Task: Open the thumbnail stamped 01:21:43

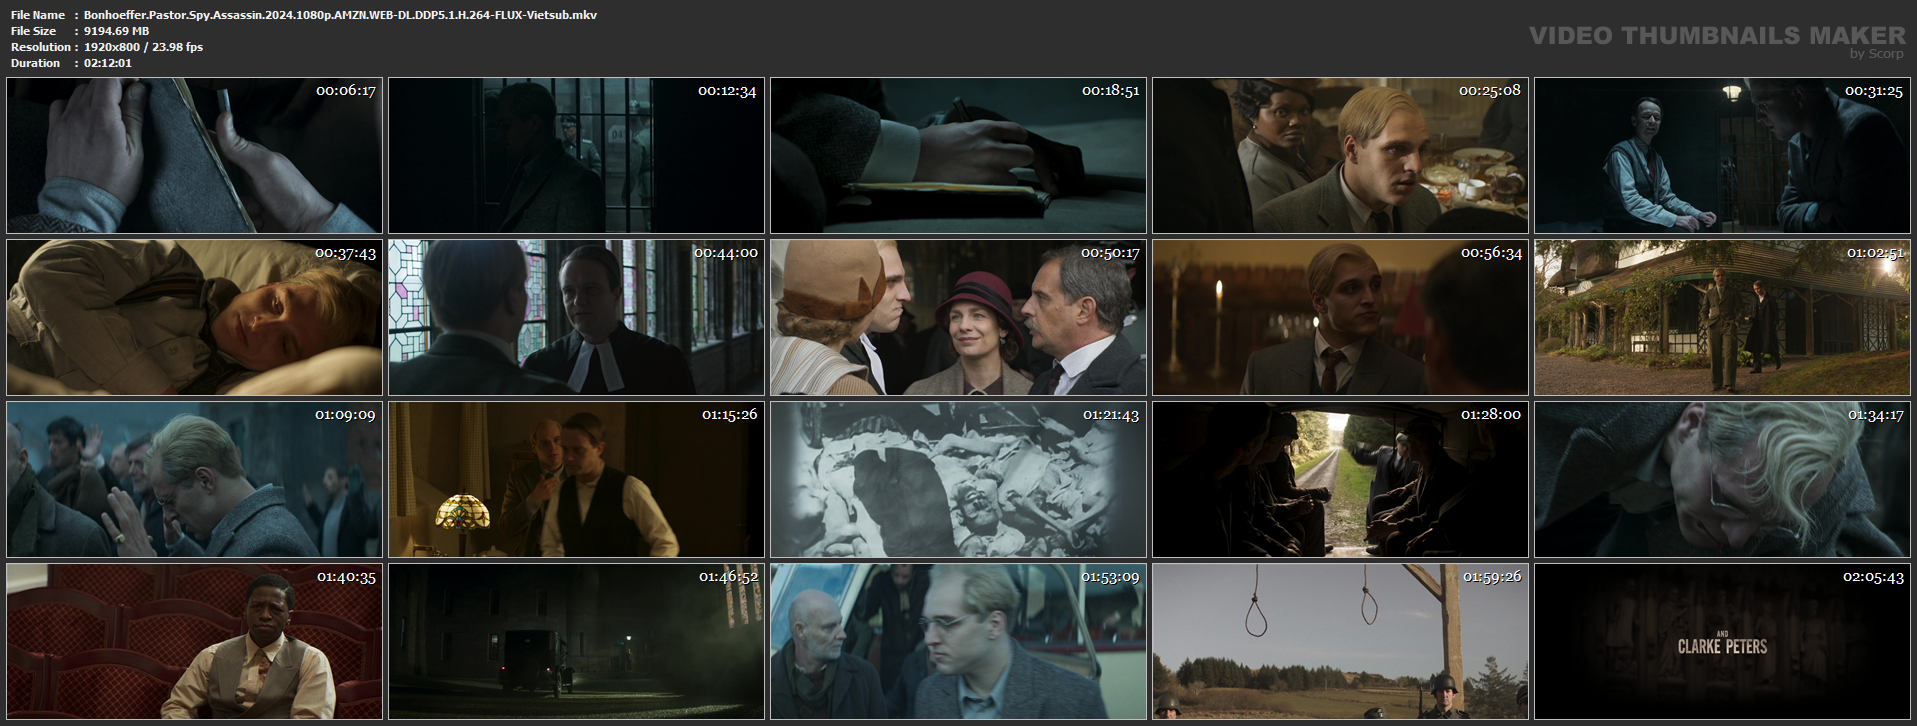Action: tap(959, 480)
